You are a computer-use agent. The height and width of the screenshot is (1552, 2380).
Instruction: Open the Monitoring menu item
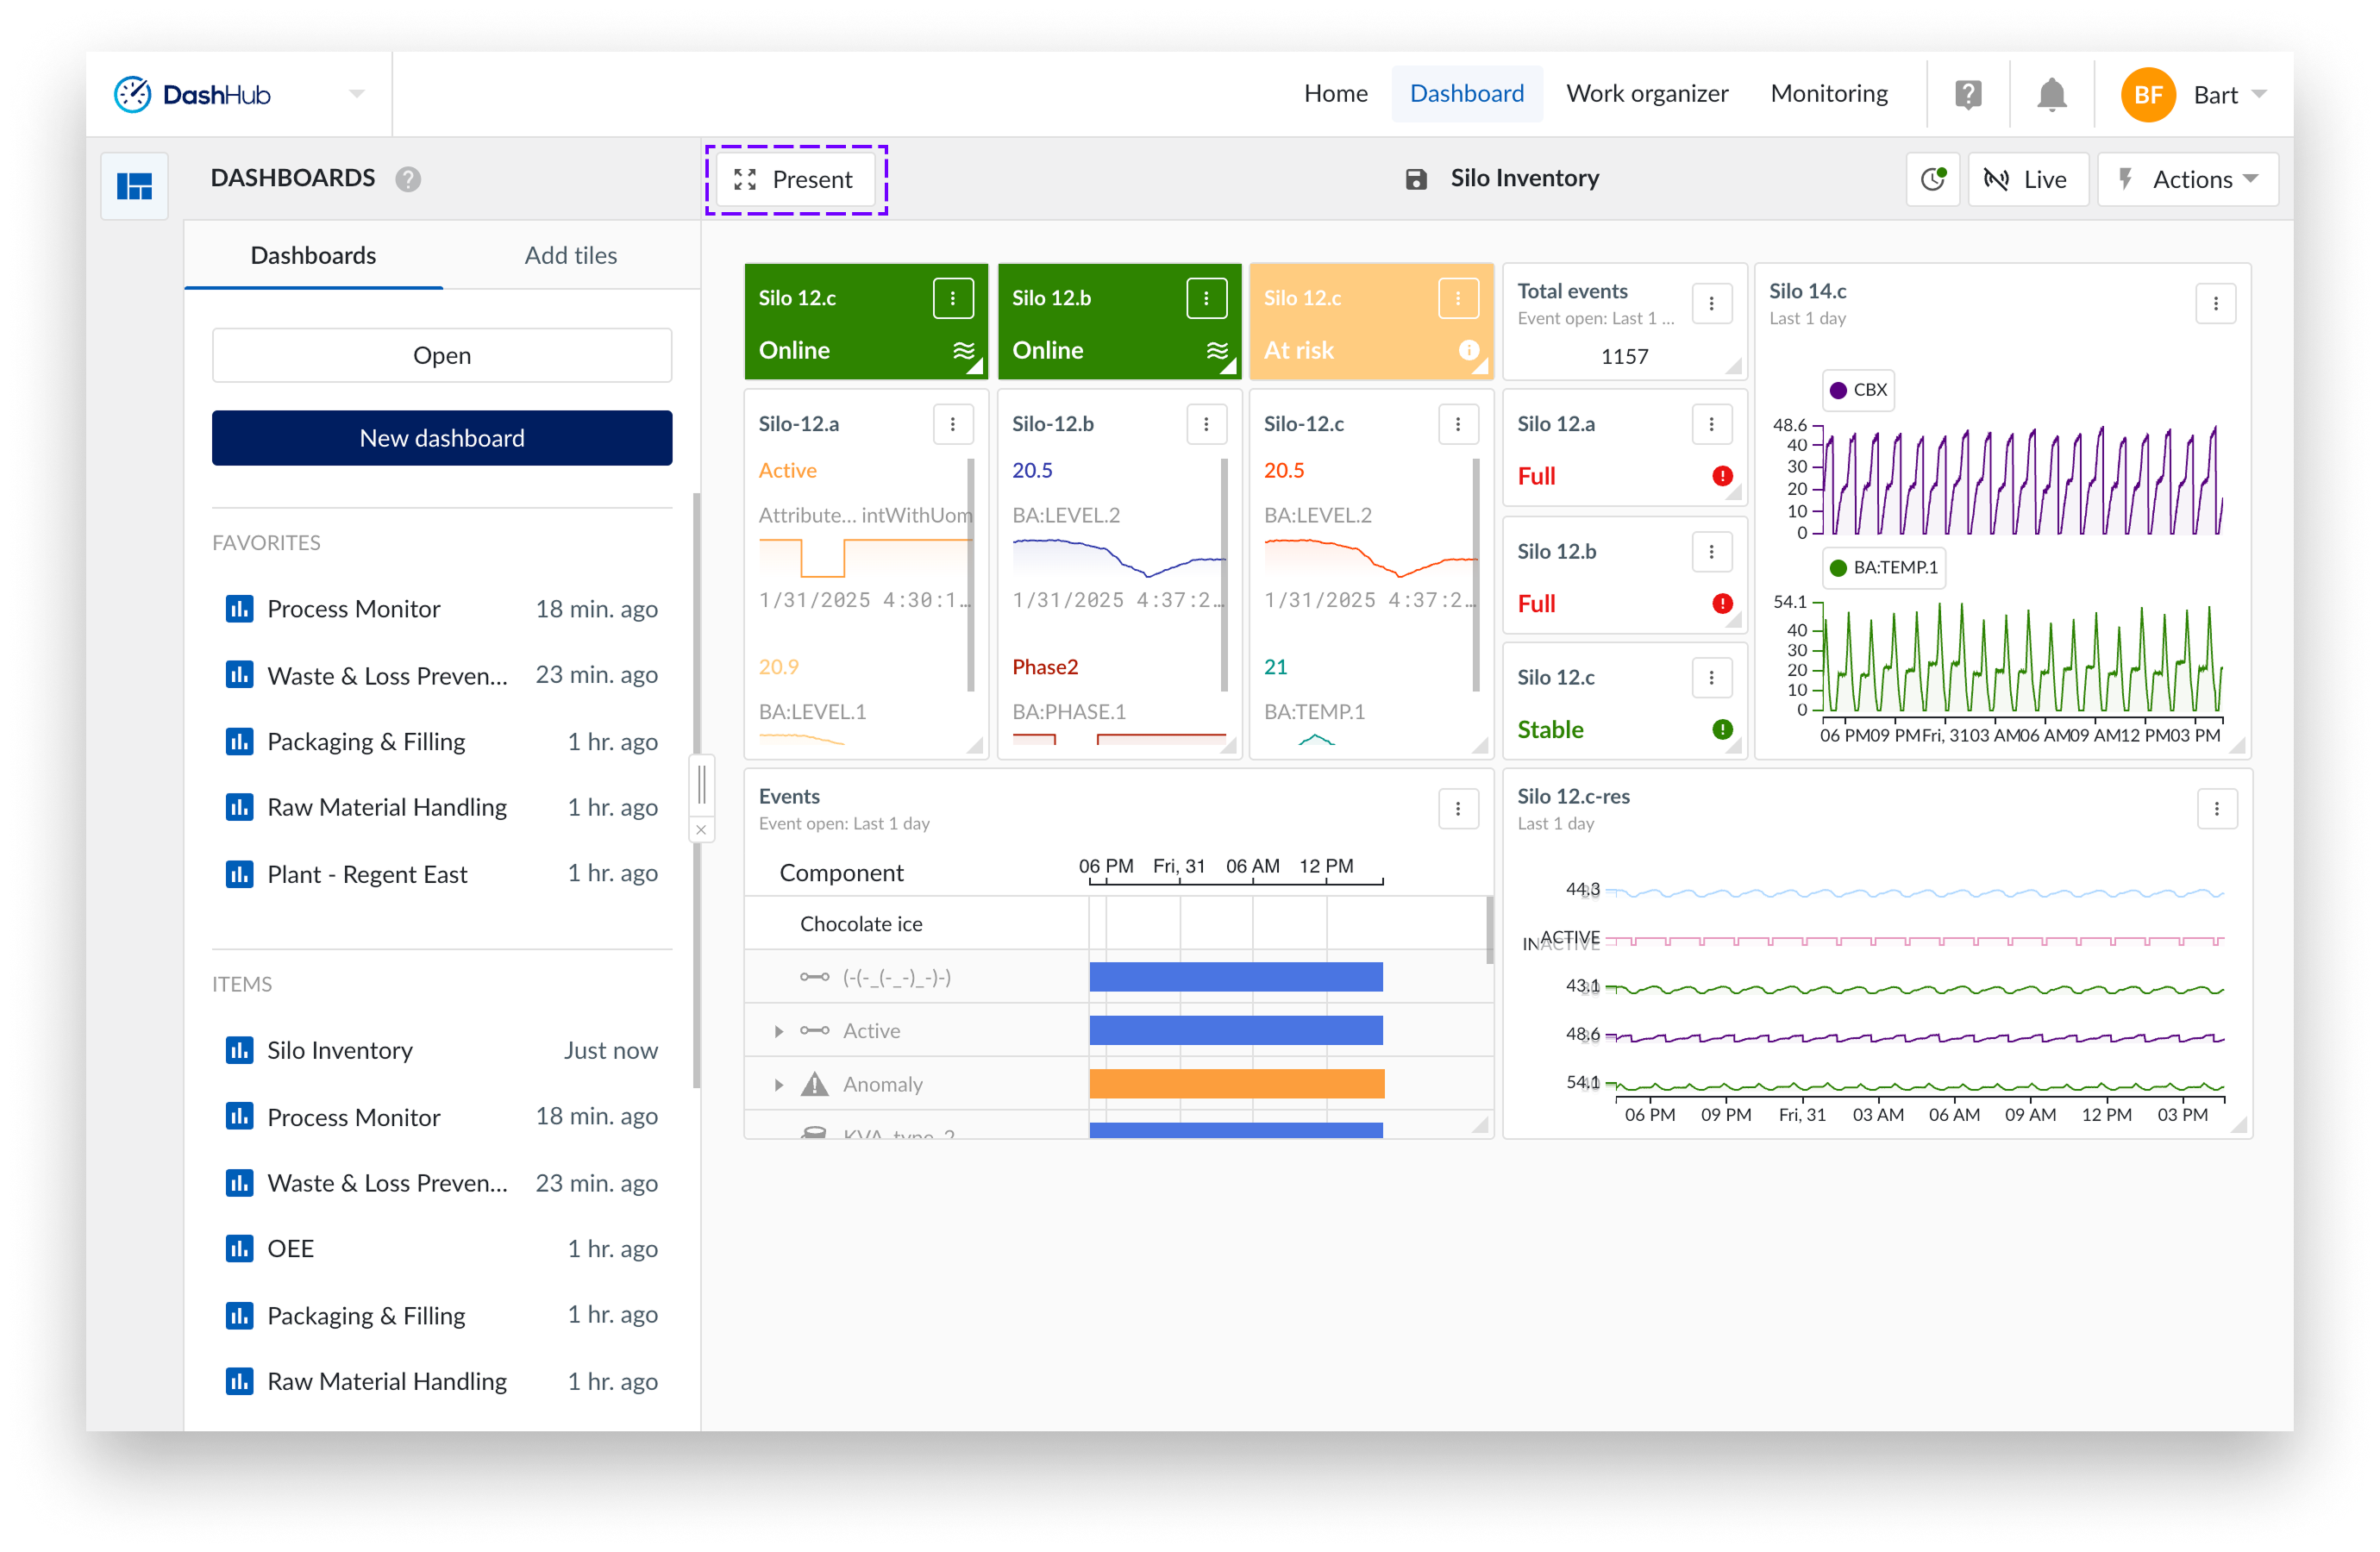tap(1828, 94)
